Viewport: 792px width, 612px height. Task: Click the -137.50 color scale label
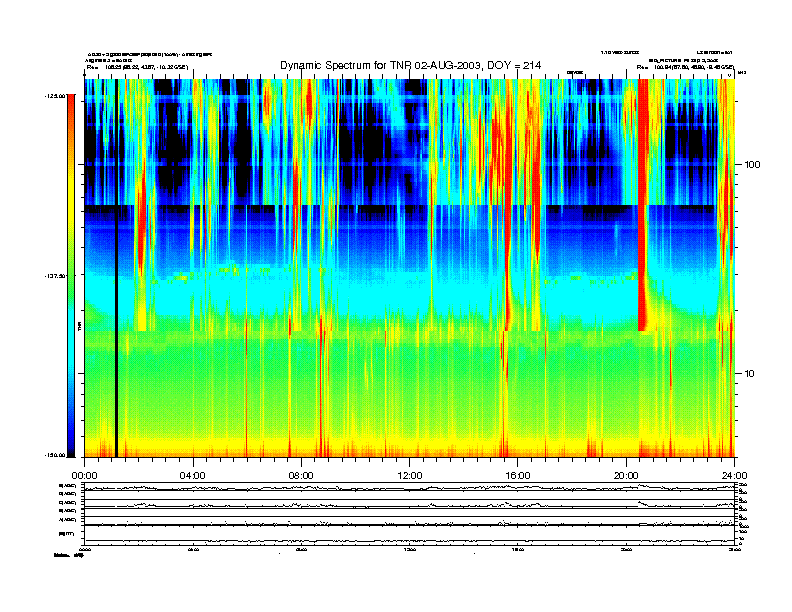coord(55,276)
